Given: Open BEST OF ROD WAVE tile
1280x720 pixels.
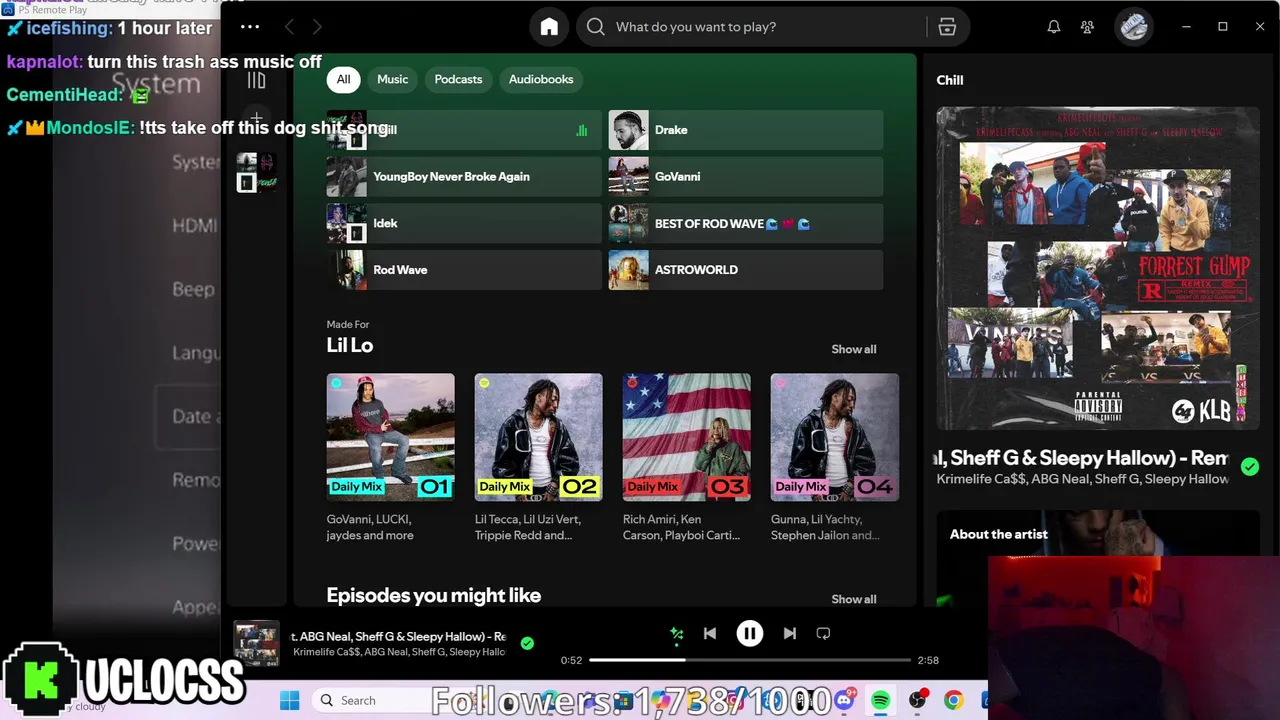Looking at the screenshot, I should [x=746, y=223].
